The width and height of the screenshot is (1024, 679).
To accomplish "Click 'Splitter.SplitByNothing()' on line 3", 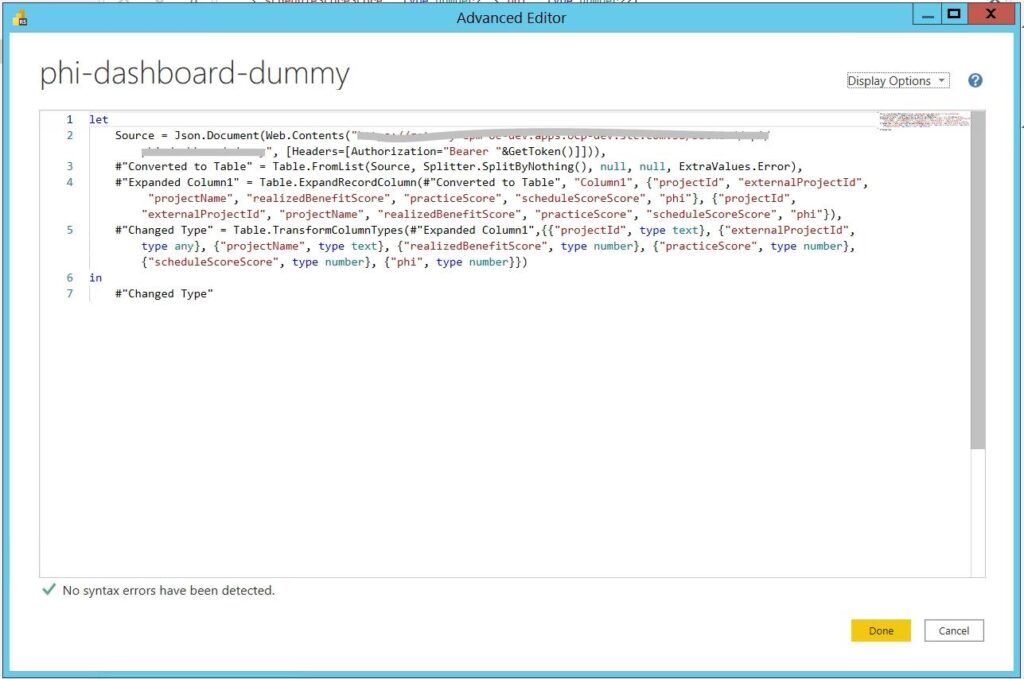I will [505, 166].
